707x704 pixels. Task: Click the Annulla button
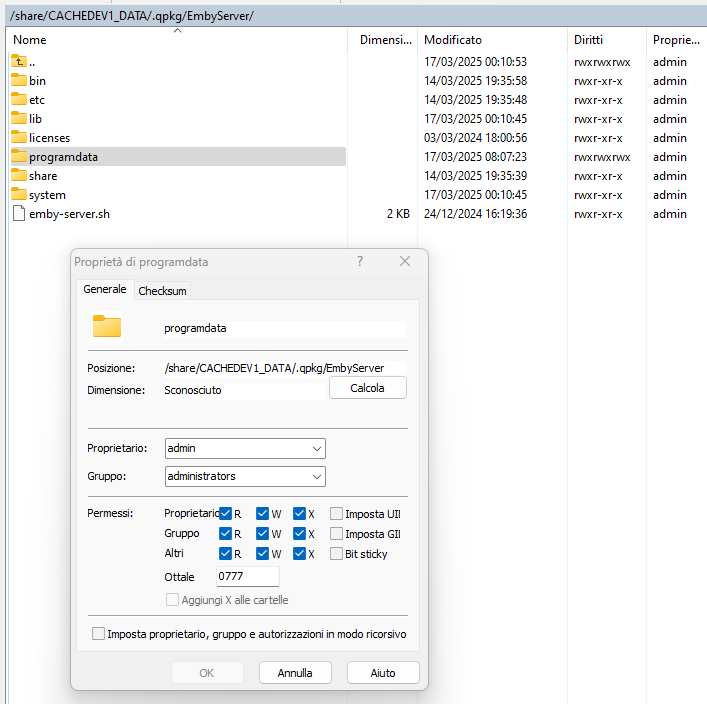pos(295,672)
